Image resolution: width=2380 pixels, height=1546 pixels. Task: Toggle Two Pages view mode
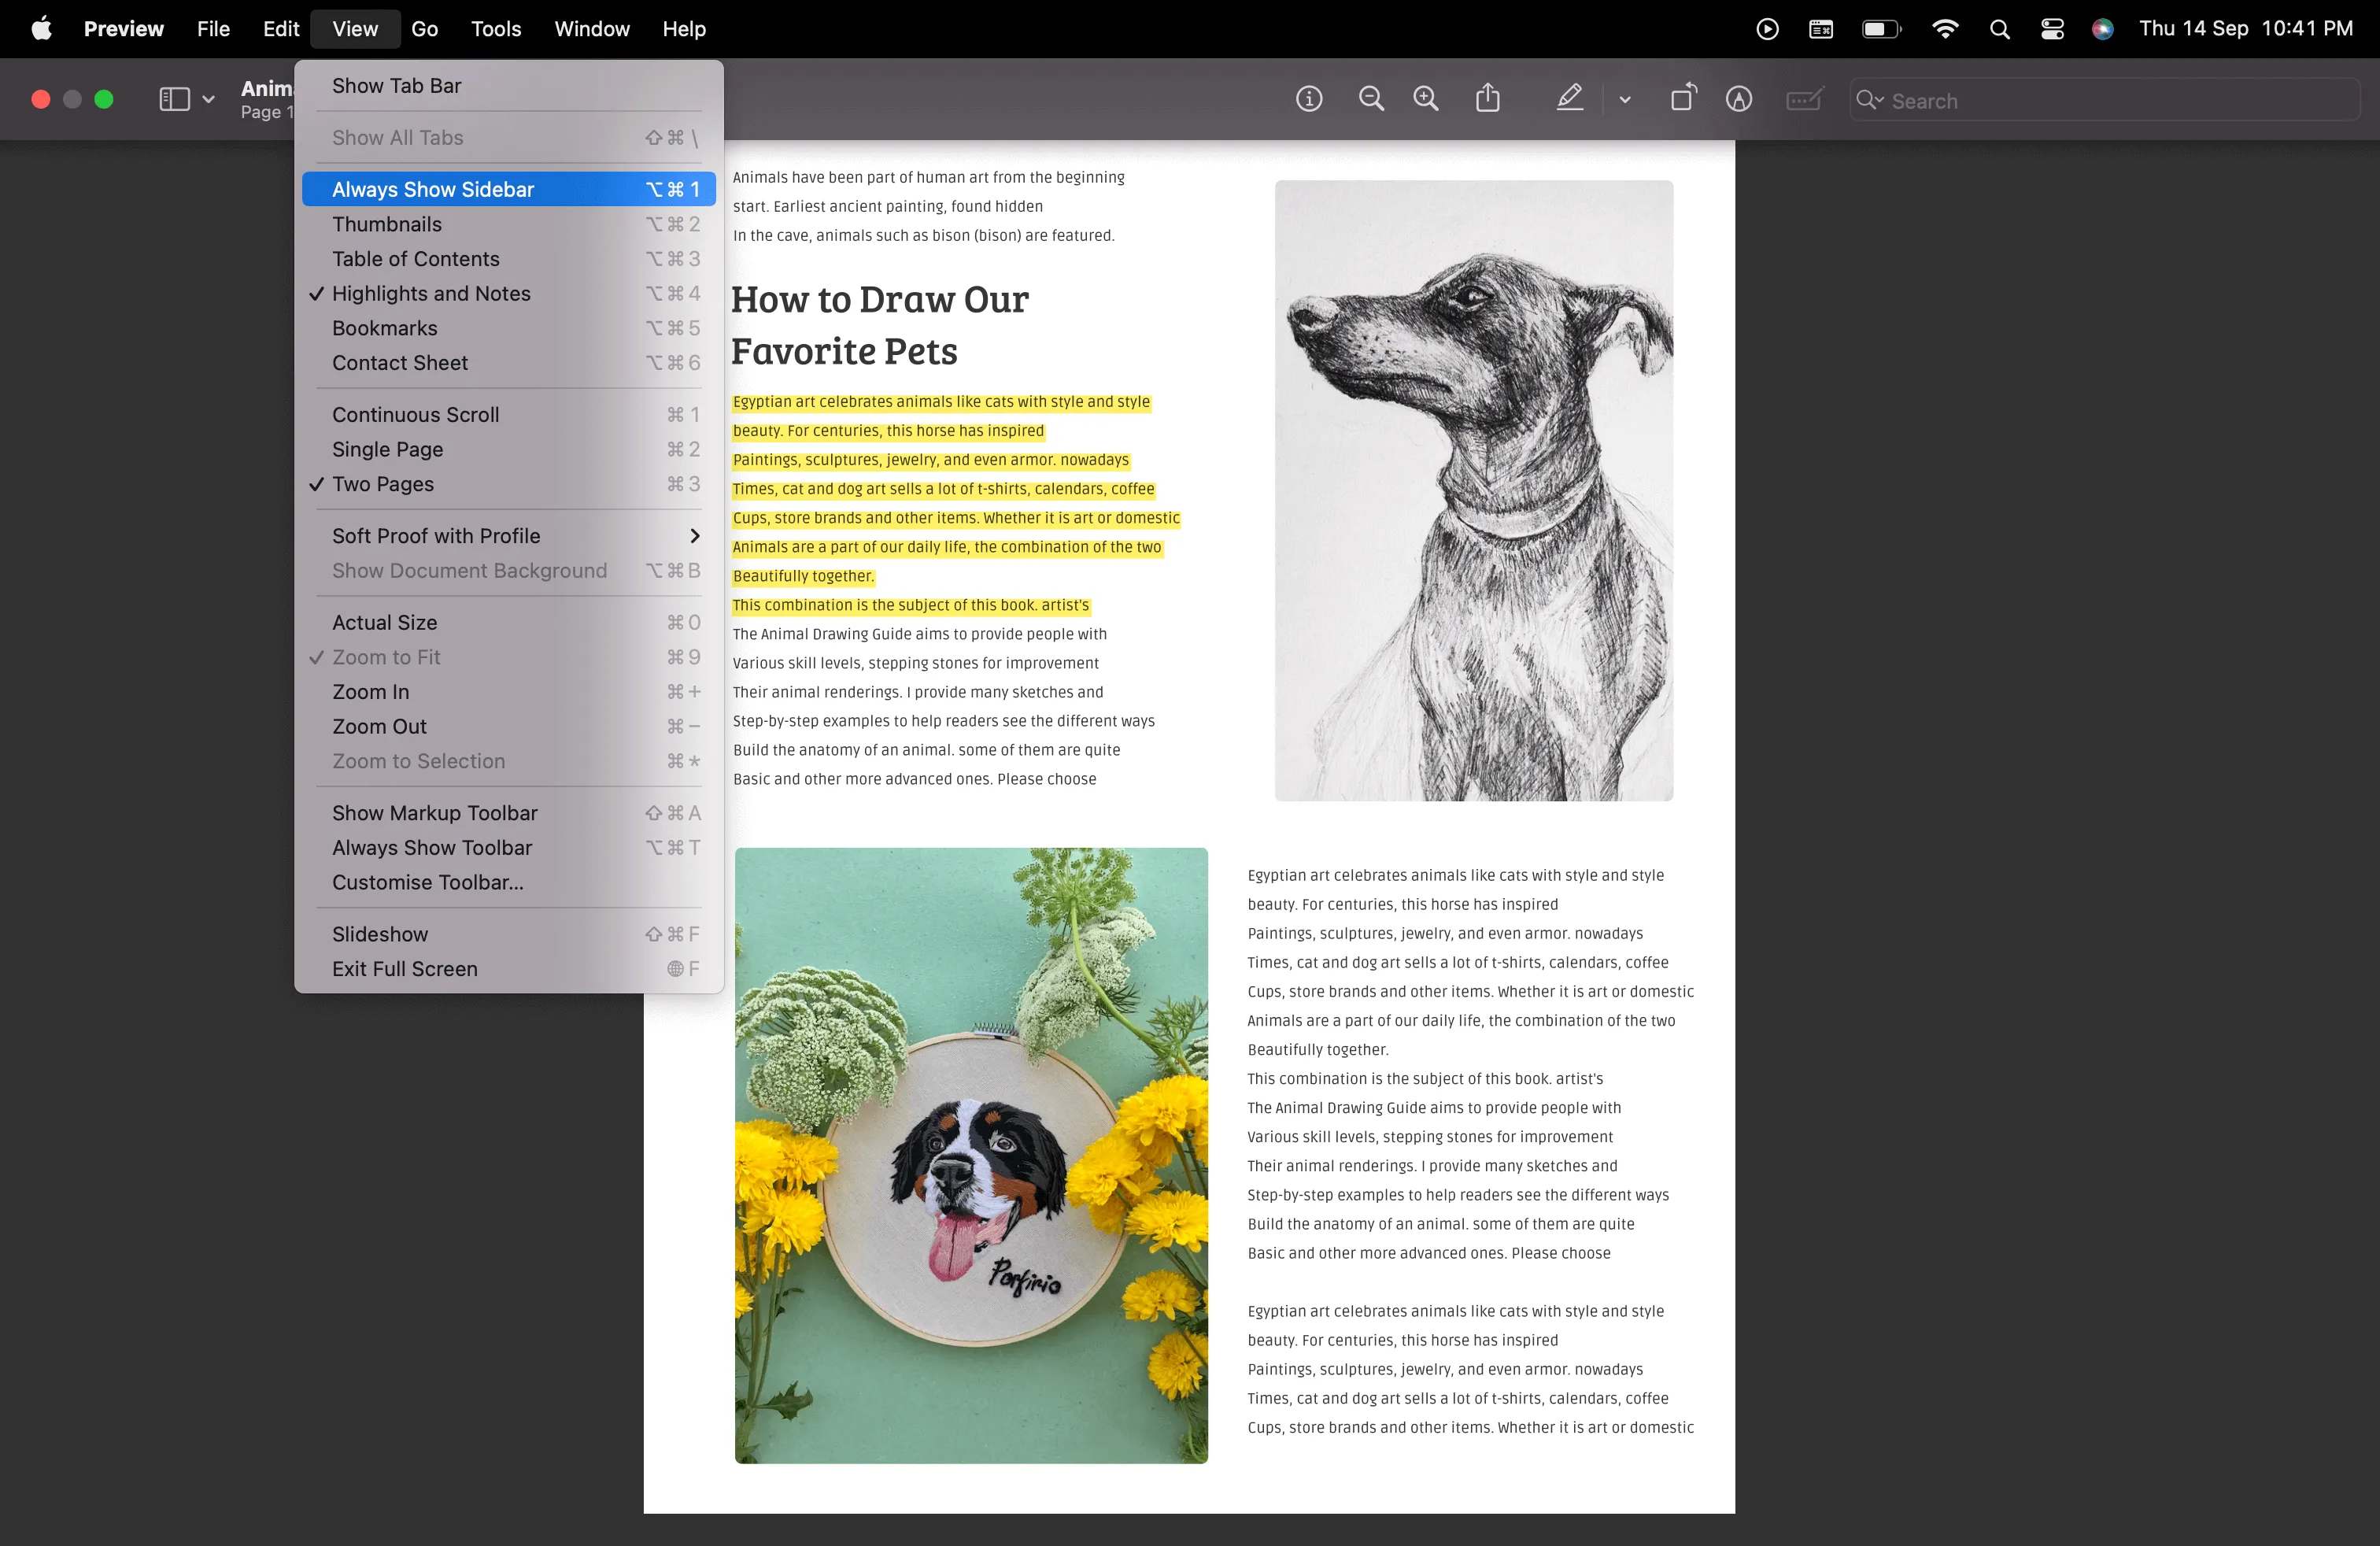click(380, 484)
